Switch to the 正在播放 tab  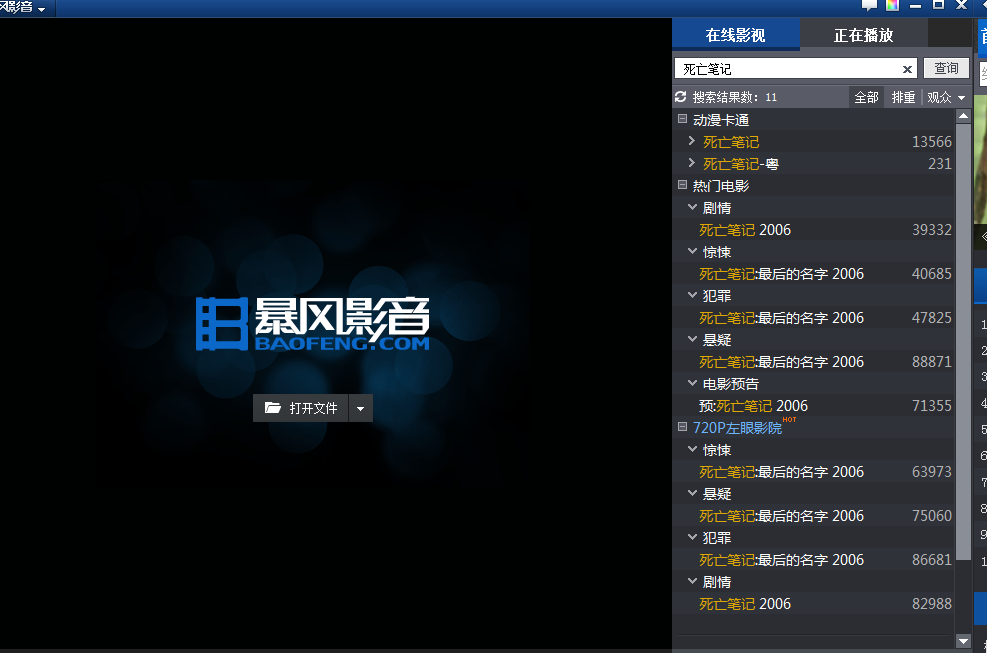[x=863, y=35]
